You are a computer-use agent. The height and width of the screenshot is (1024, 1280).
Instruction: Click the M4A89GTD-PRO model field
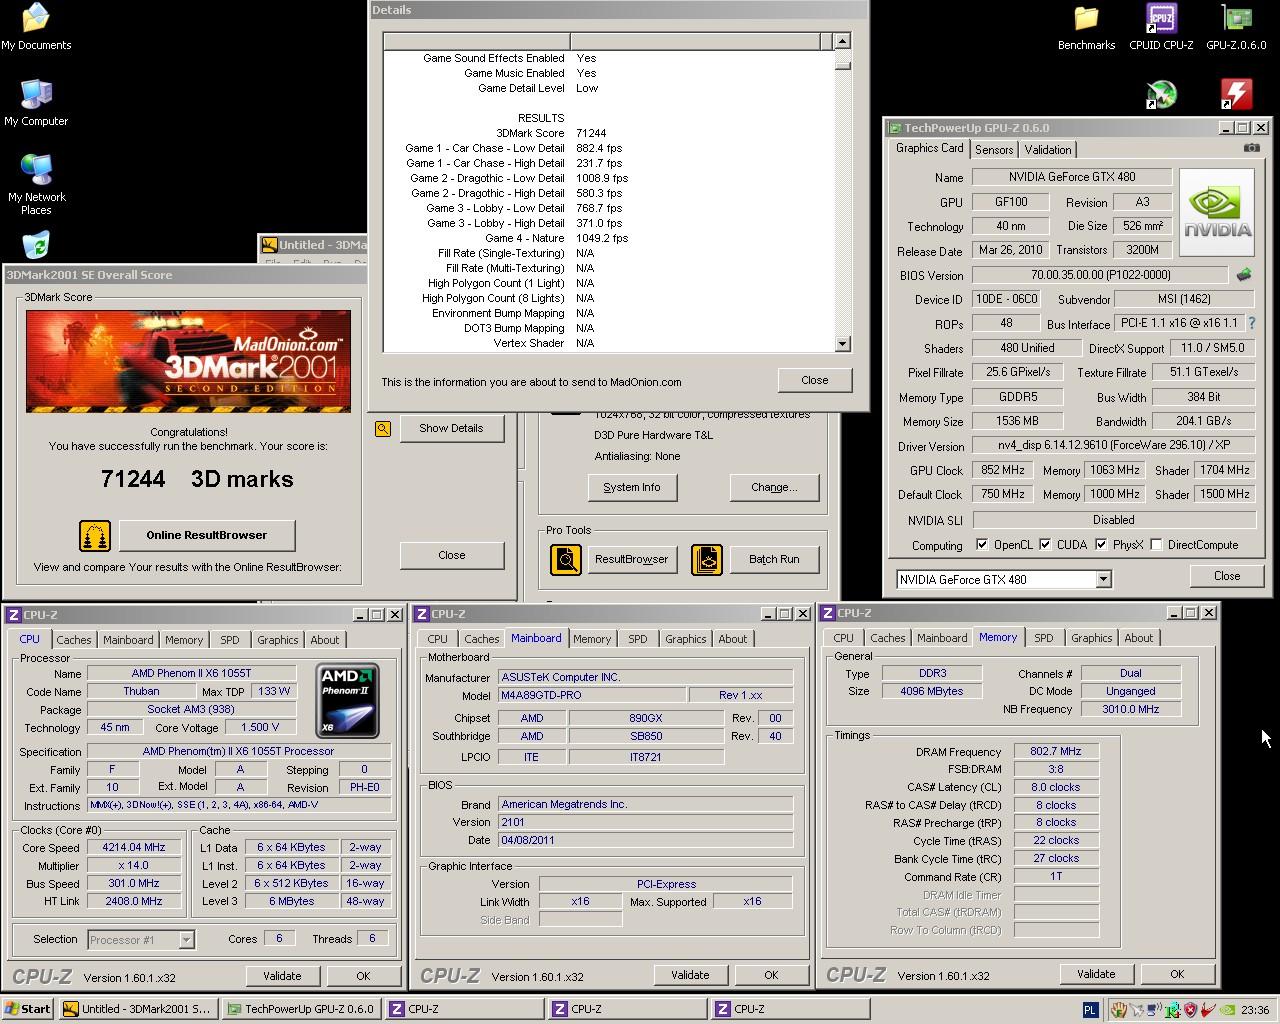pos(592,695)
